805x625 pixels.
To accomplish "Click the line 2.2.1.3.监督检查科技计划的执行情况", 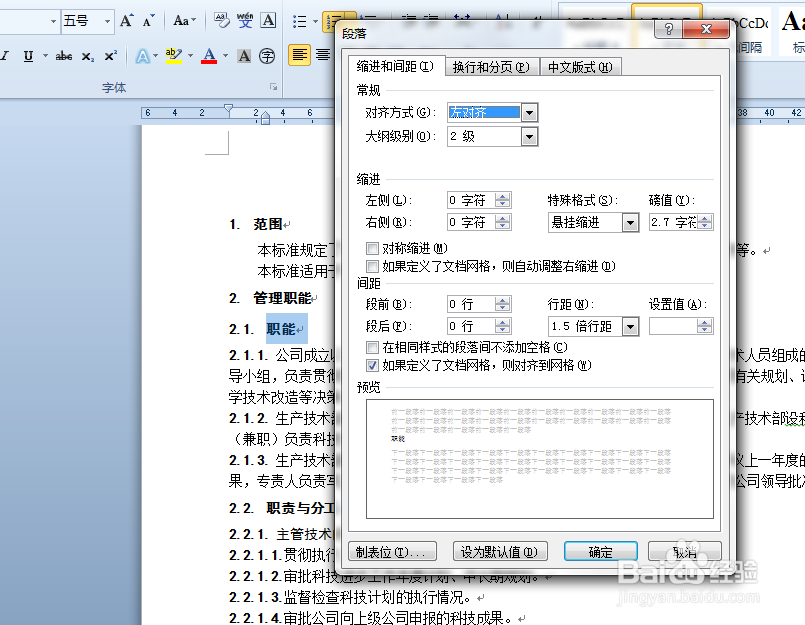I will (x=350, y=597).
